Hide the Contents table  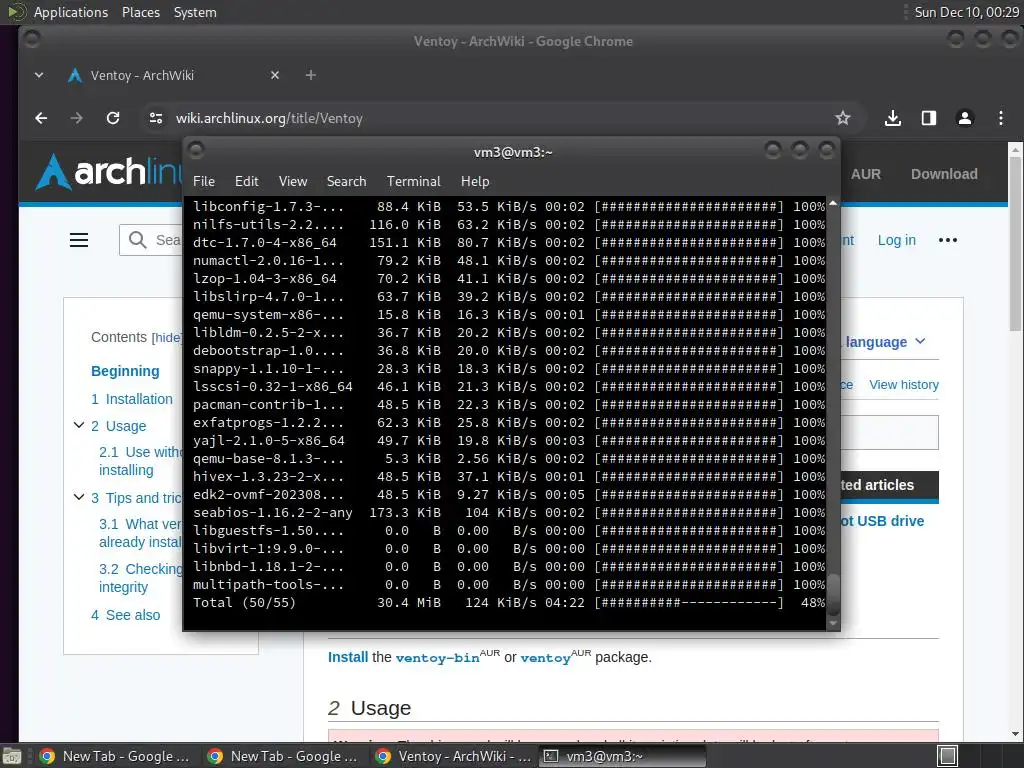click(167, 338)
